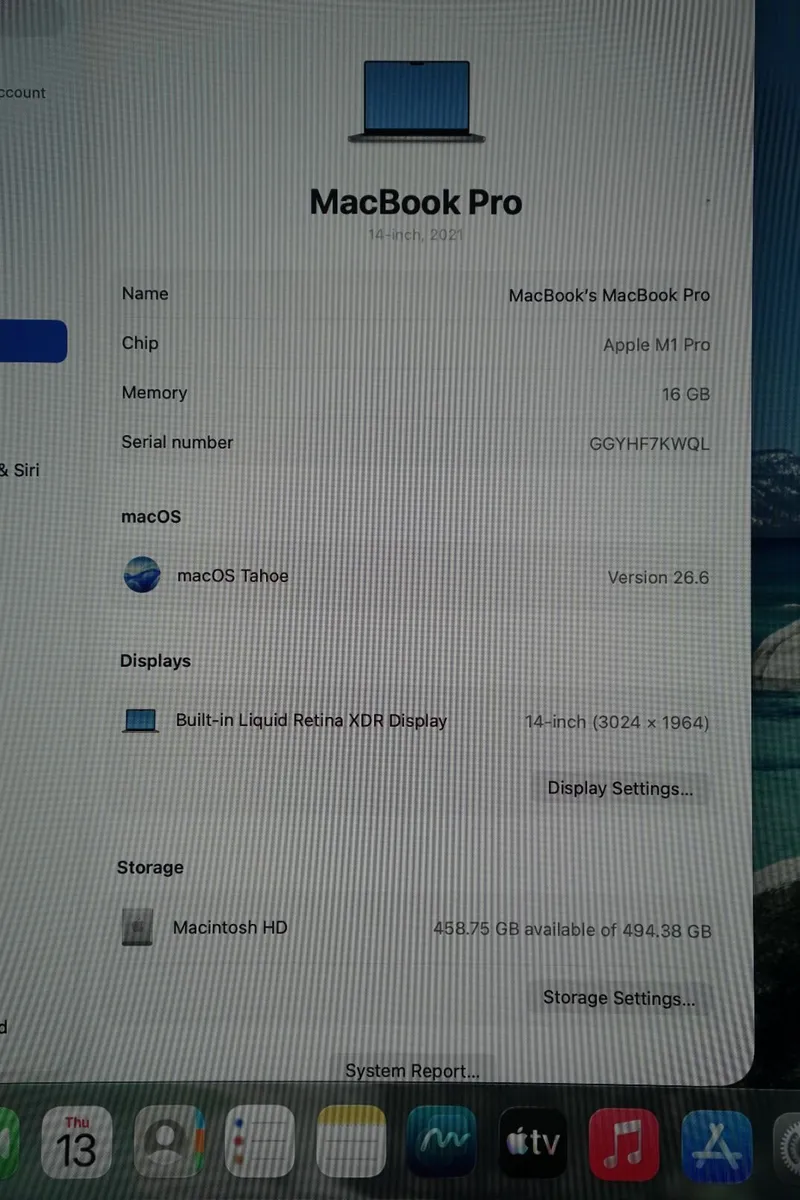Click the 14-inch (3024 × 1964) resolution
The height and width of the screenshot is (1200, 800).
[x=617, y=723]
